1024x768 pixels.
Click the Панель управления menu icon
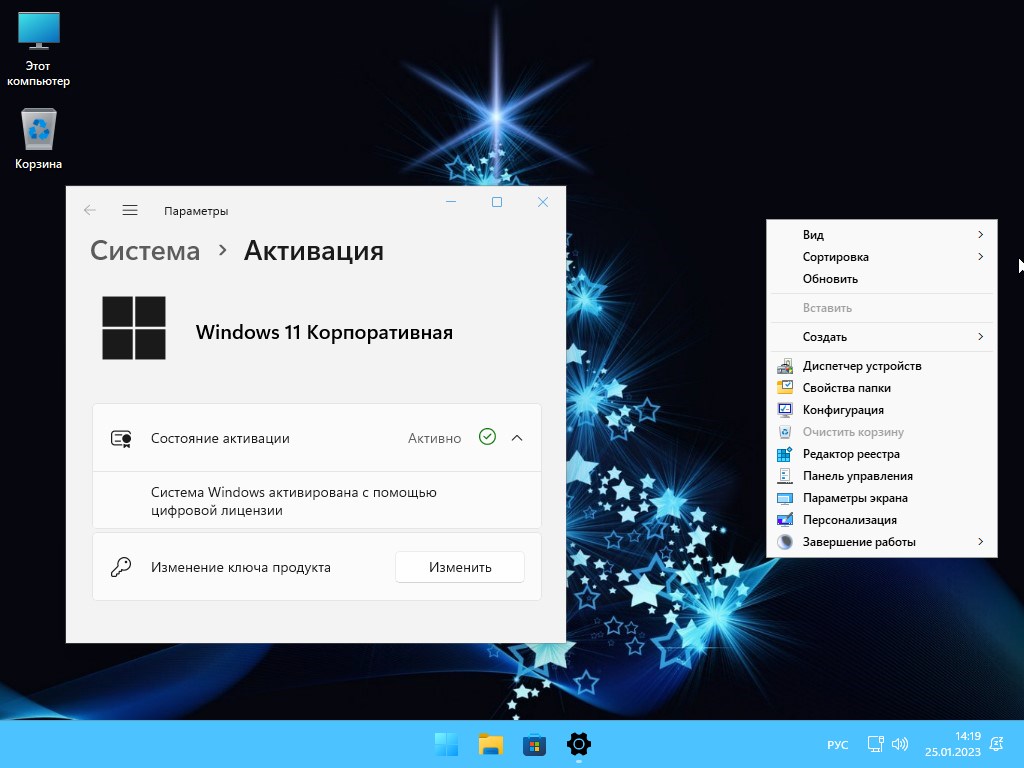[x=785, y=476]
